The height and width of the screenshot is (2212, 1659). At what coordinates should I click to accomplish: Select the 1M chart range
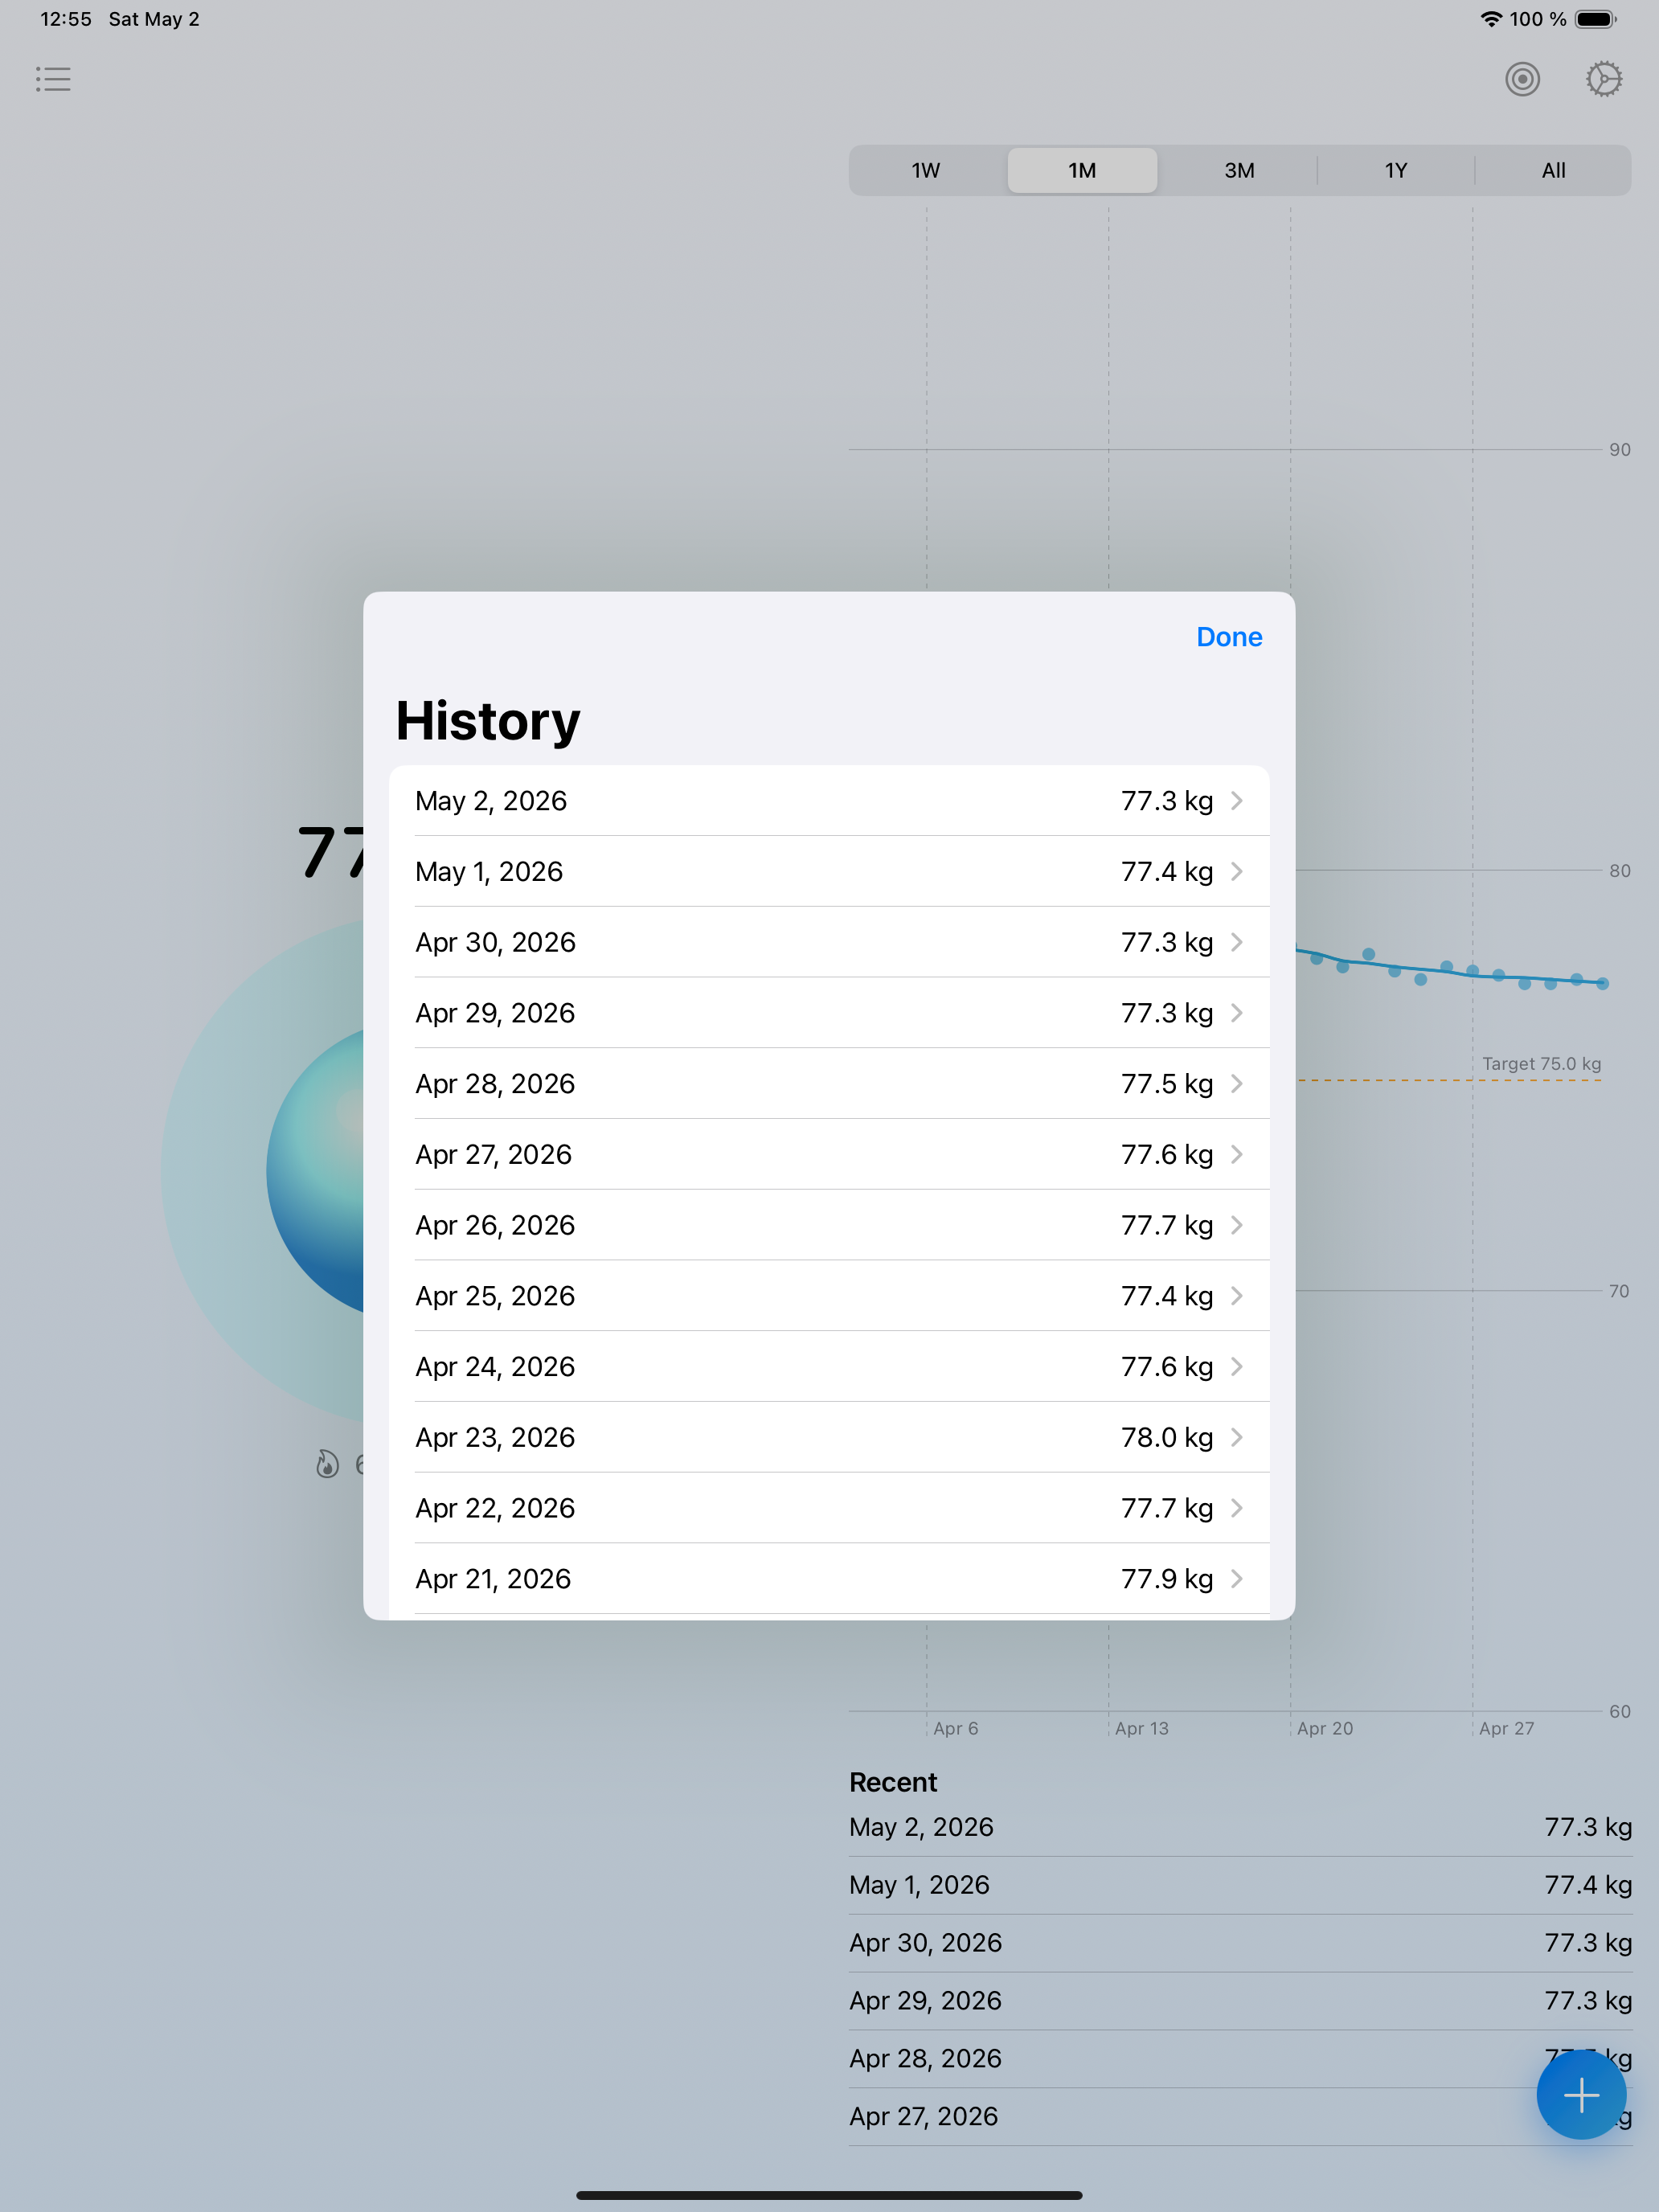1082,170
